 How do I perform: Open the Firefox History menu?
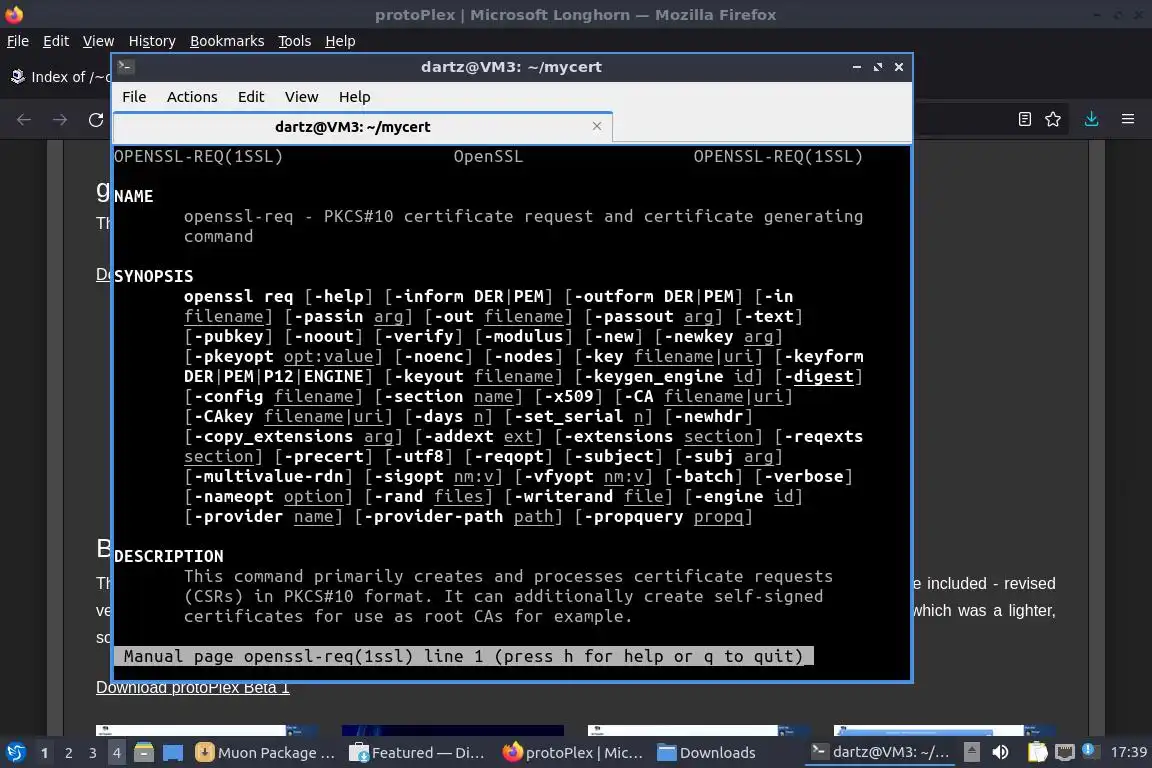152,41
